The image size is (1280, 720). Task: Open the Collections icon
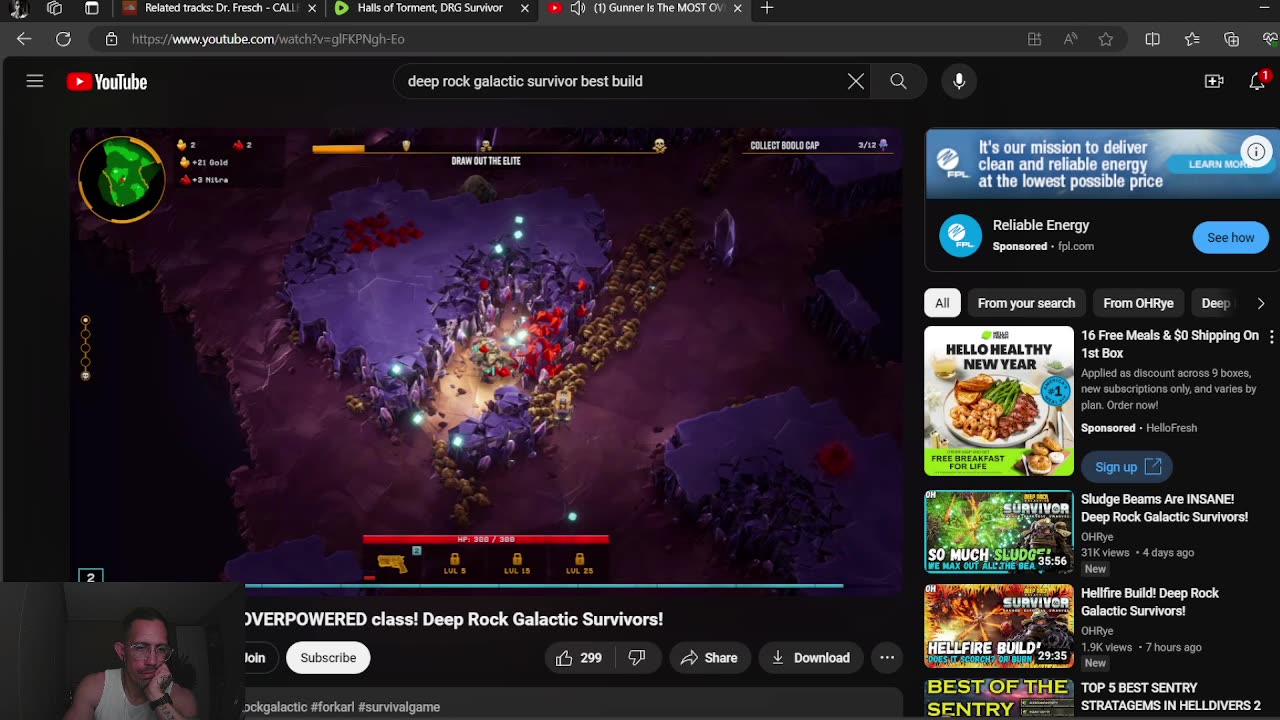(x=1232, y=39)
